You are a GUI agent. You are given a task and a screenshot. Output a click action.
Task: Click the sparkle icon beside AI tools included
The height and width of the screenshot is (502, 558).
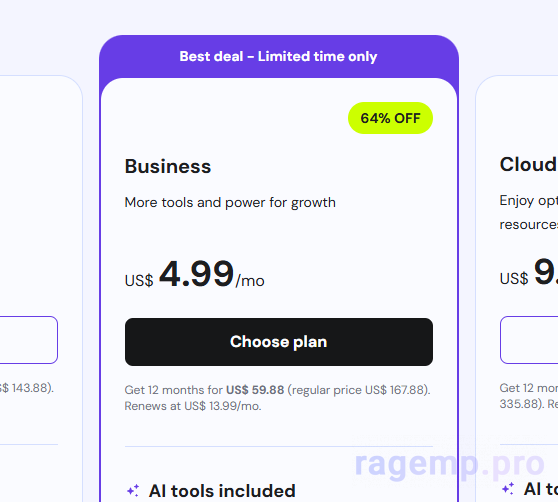(133, 491)
